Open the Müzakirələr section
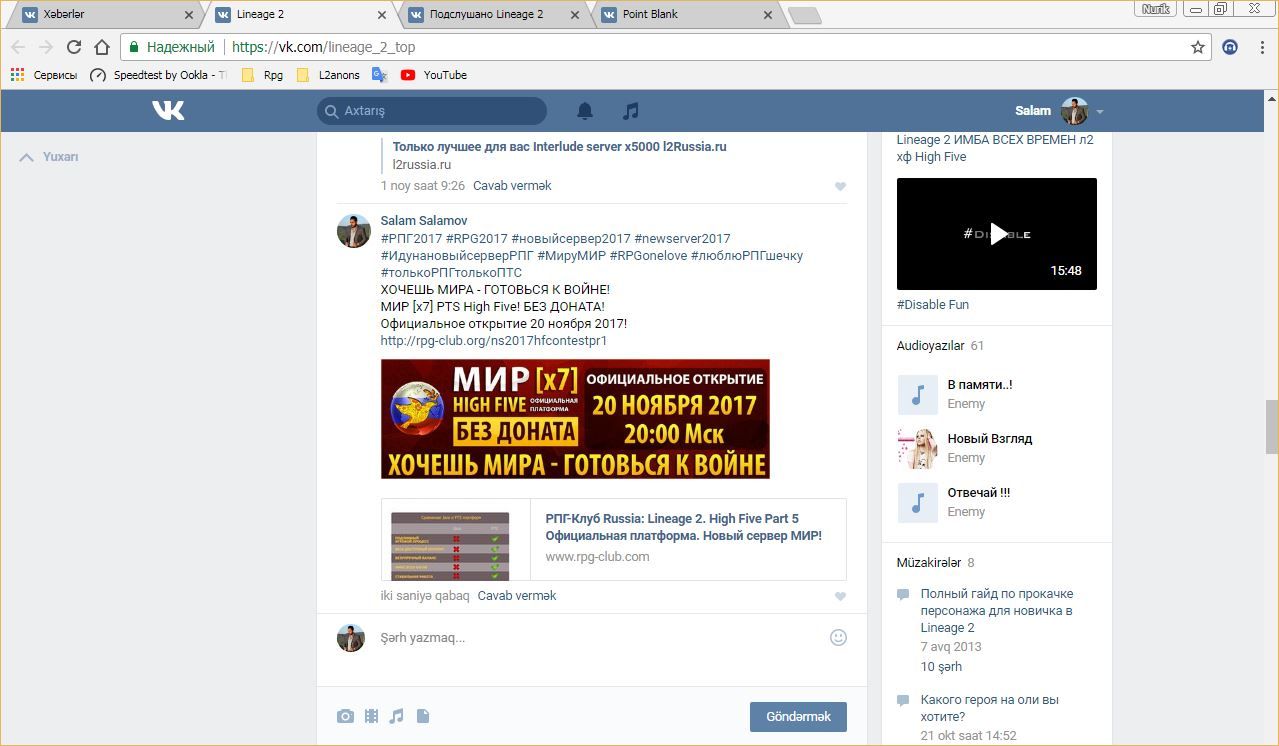Screen dimensions: 1279x746 [x=929, y=563]
